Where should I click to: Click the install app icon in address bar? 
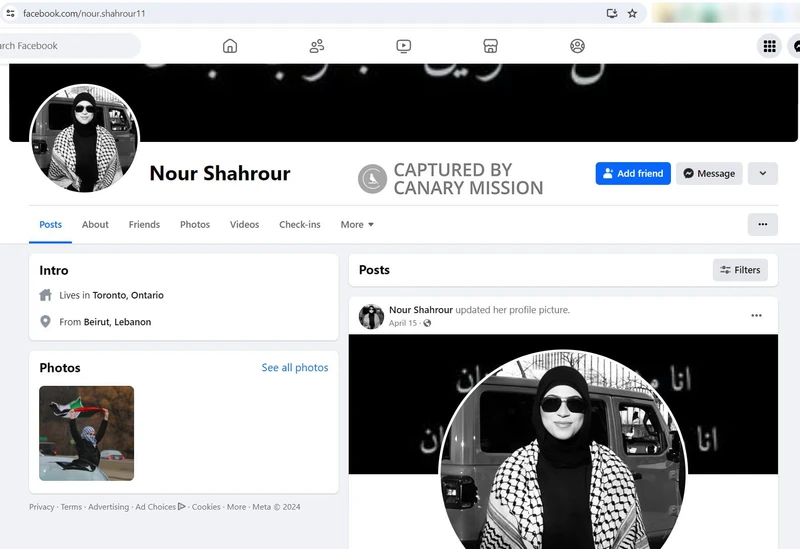[x=612, y=13]
